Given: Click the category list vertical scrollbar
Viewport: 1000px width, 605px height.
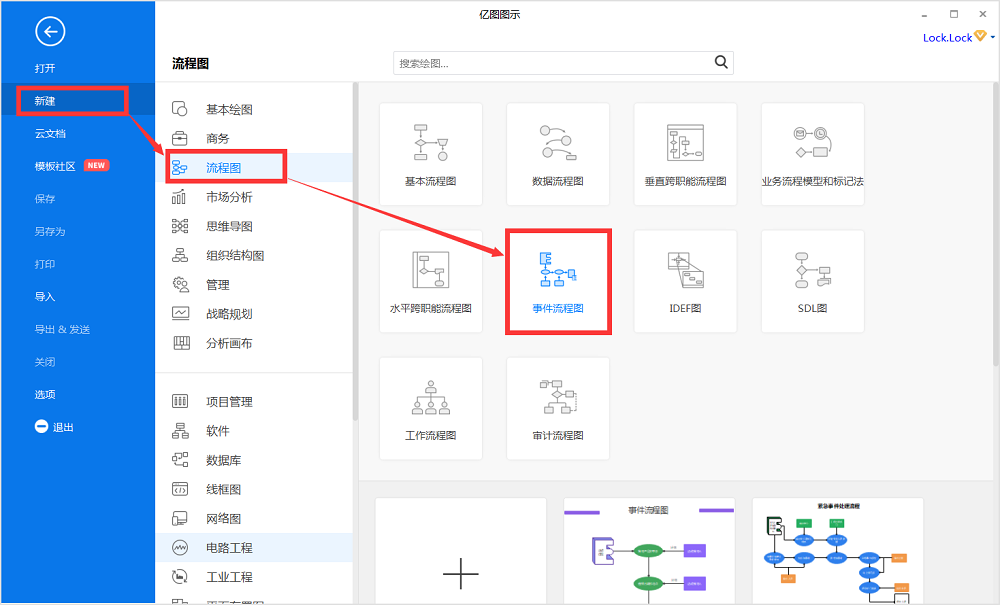Looking at the screenshot, I should click(x=355, y=252).
